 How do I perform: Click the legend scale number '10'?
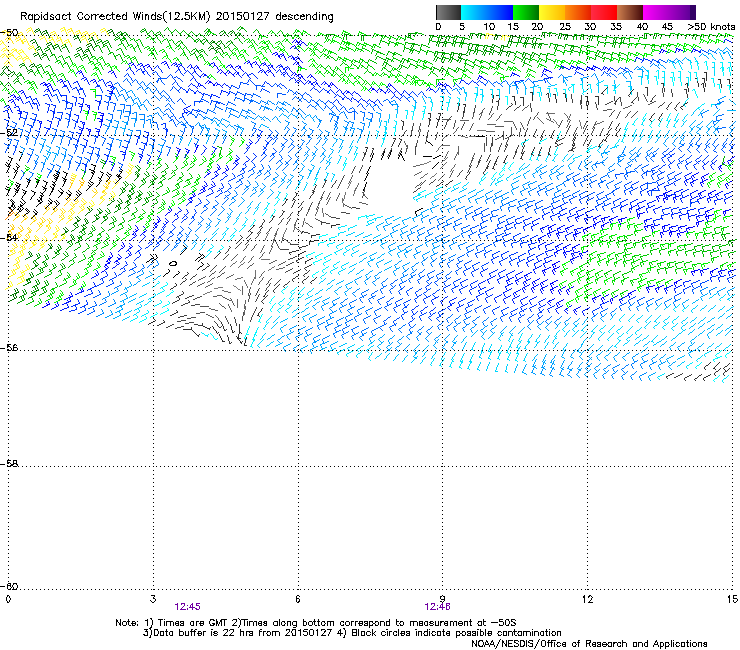pos(489,26)
